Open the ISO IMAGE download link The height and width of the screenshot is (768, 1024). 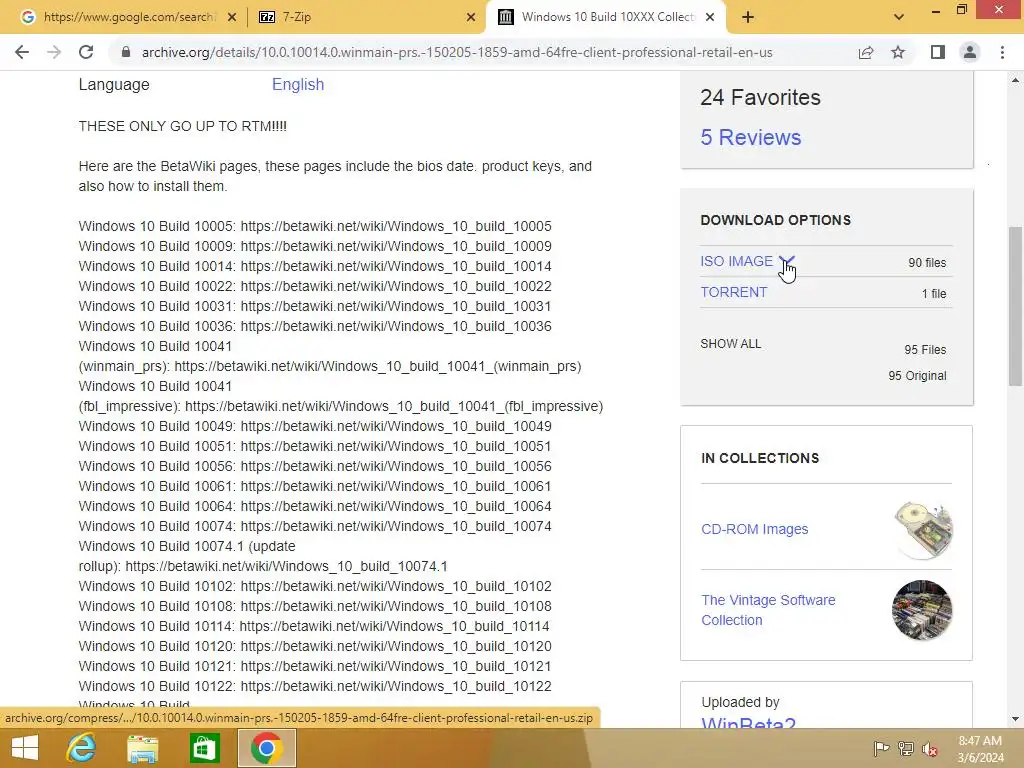pos(737,261)
